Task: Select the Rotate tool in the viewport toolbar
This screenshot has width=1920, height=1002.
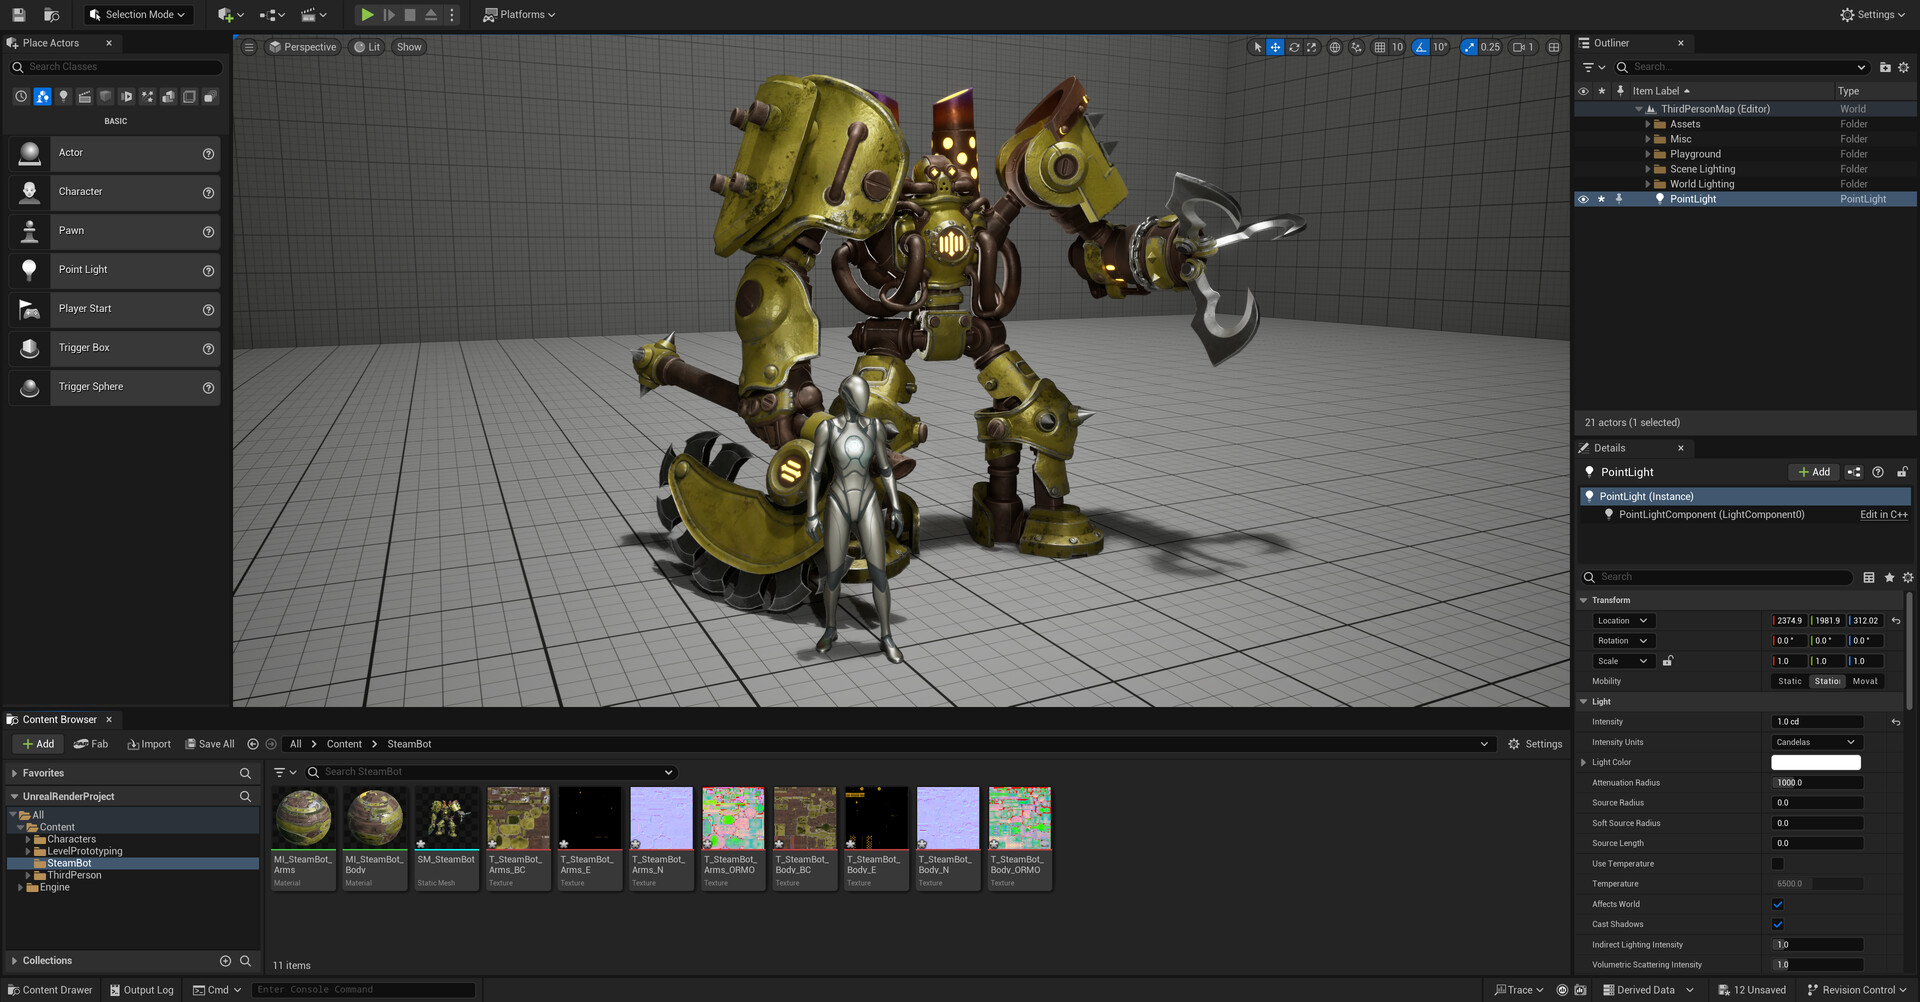Action: (1293, 47)
